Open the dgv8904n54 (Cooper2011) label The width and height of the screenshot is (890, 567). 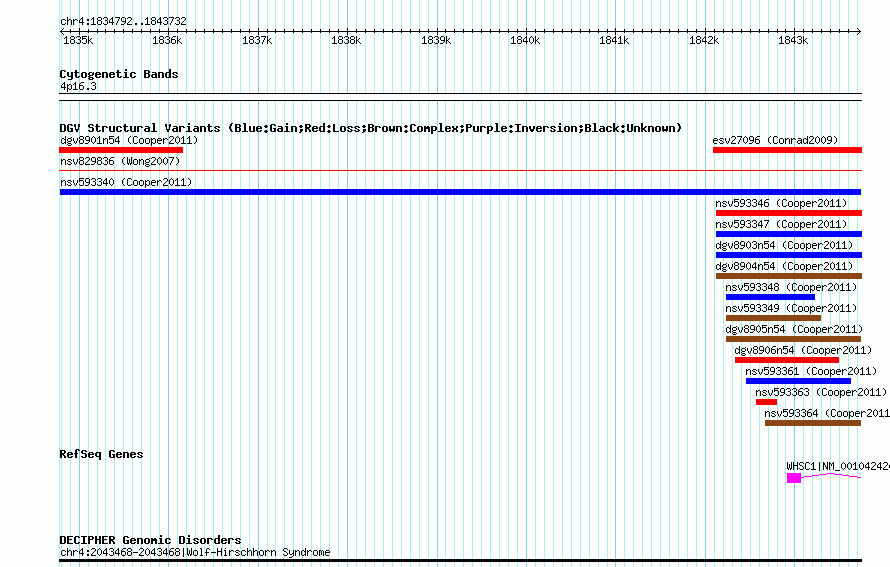(784, 266)
